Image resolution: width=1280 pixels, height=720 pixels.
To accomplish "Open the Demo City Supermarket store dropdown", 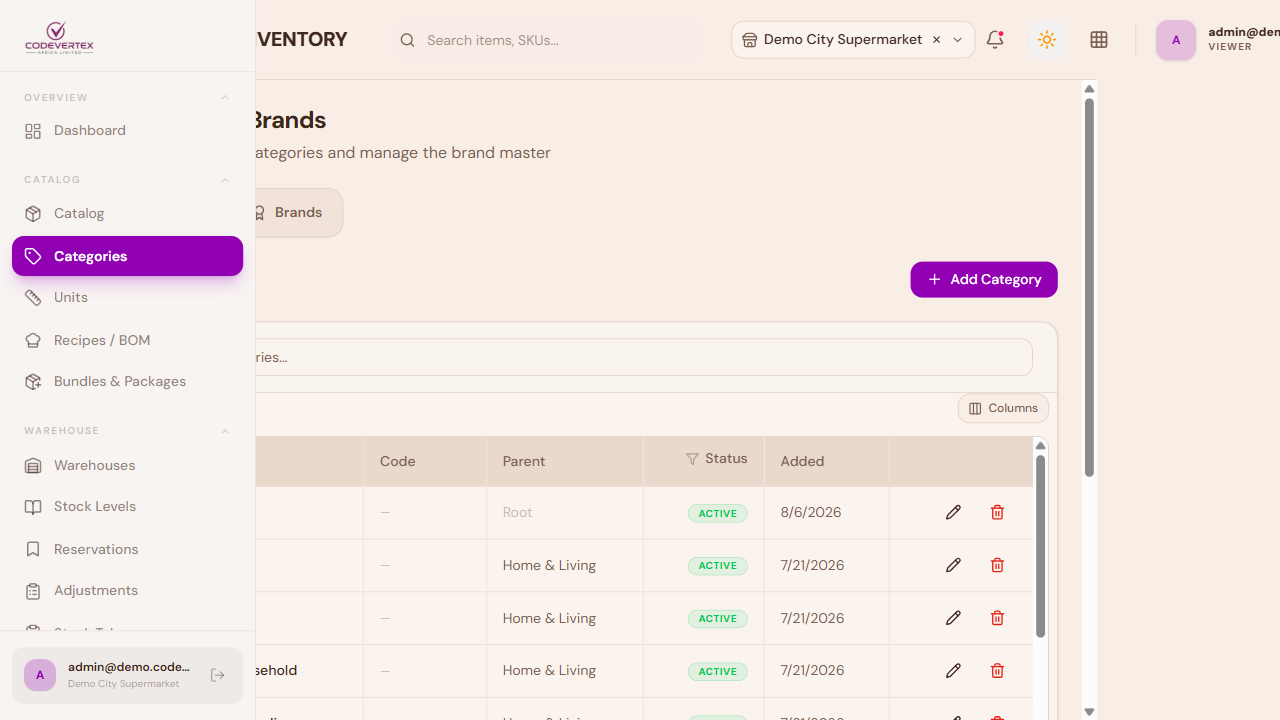I will (853, 40).
